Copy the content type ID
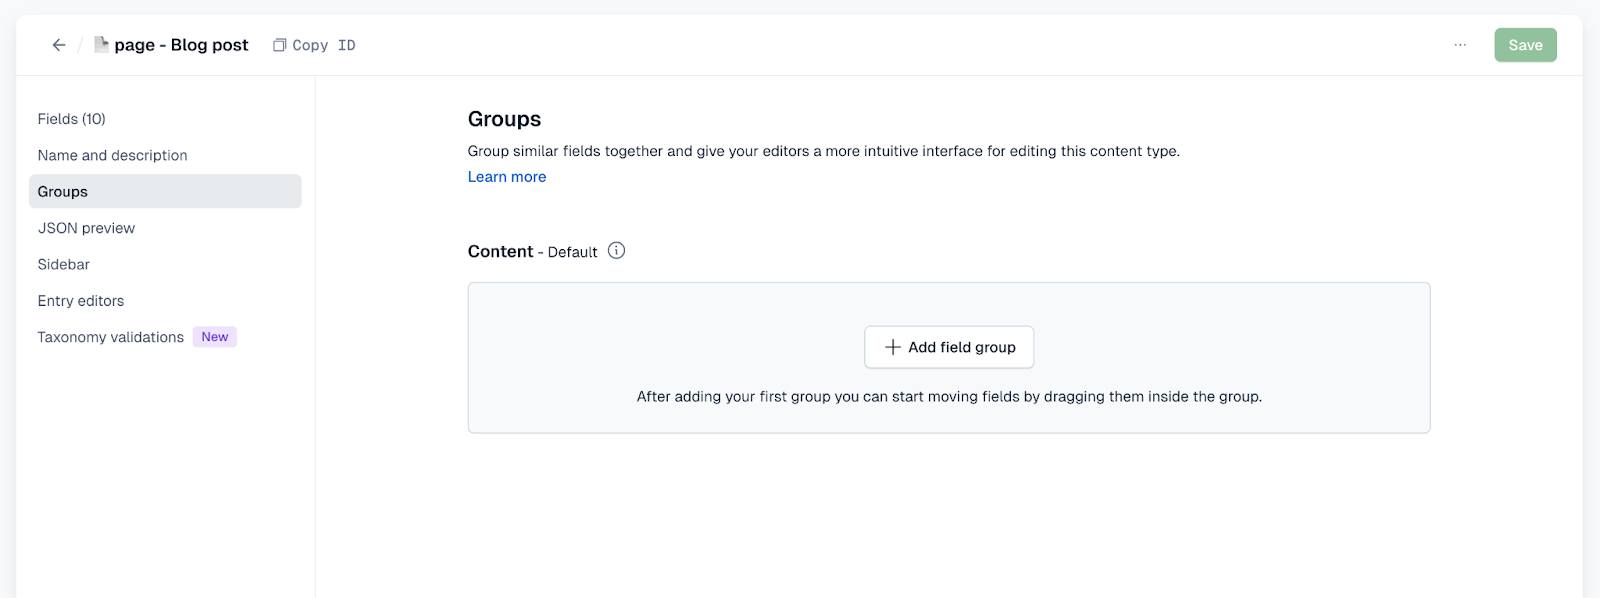This screenshot has height=598, width=1600. pyautogui.click(x=315, y=45)
